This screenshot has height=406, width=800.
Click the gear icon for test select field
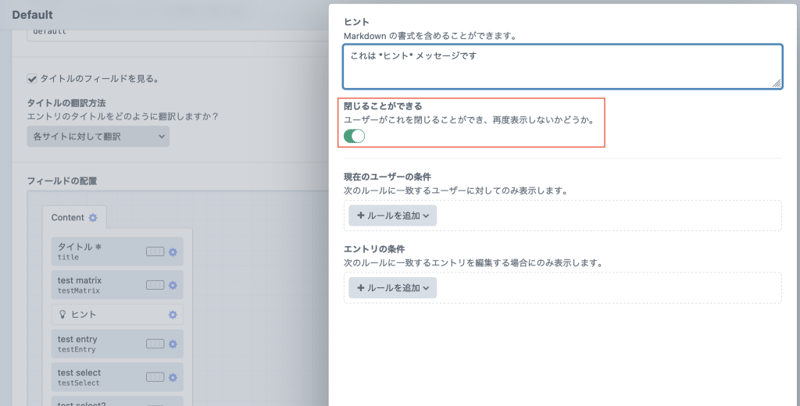(172, 377)
